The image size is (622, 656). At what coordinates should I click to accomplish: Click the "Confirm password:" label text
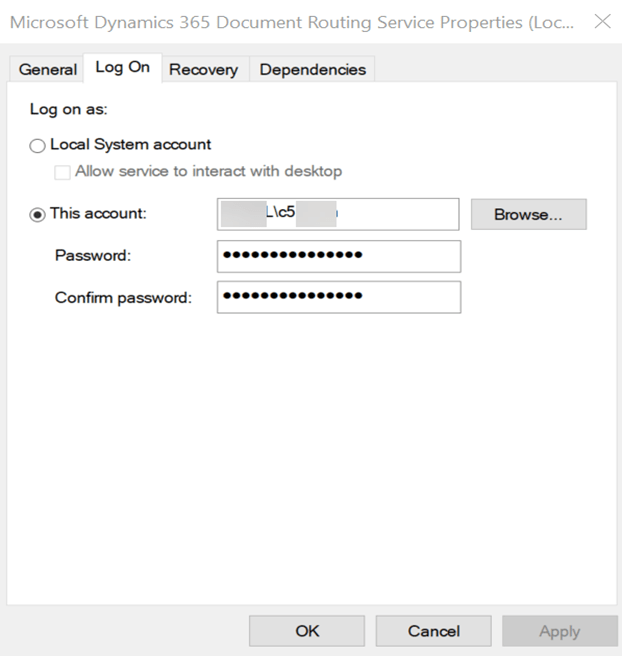[x=123, y=297]
